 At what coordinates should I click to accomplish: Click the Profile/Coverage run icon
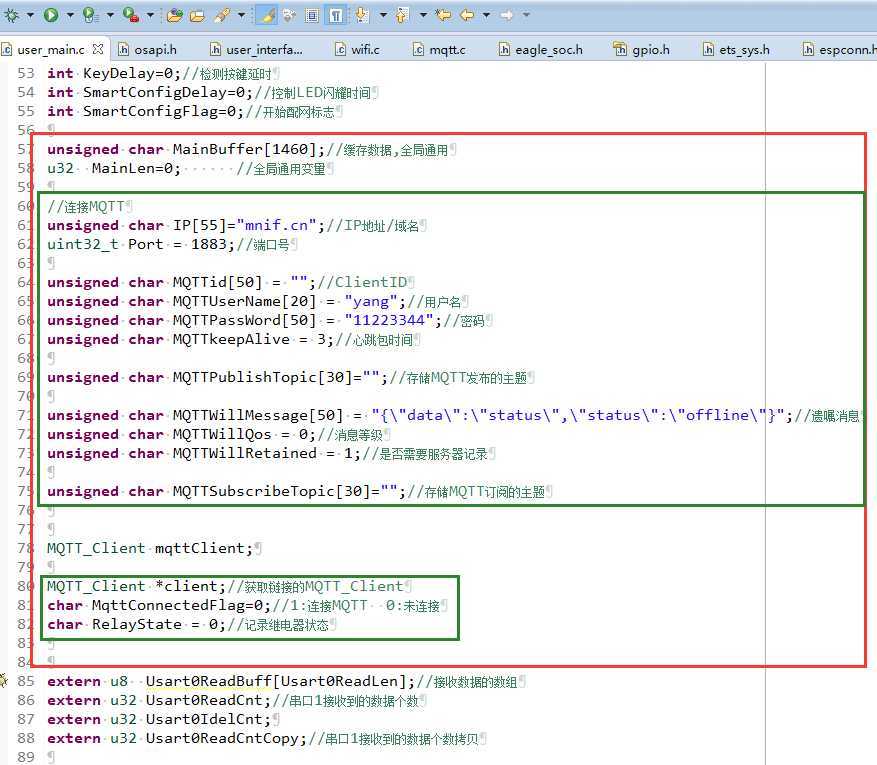click(x=90, y=15)
